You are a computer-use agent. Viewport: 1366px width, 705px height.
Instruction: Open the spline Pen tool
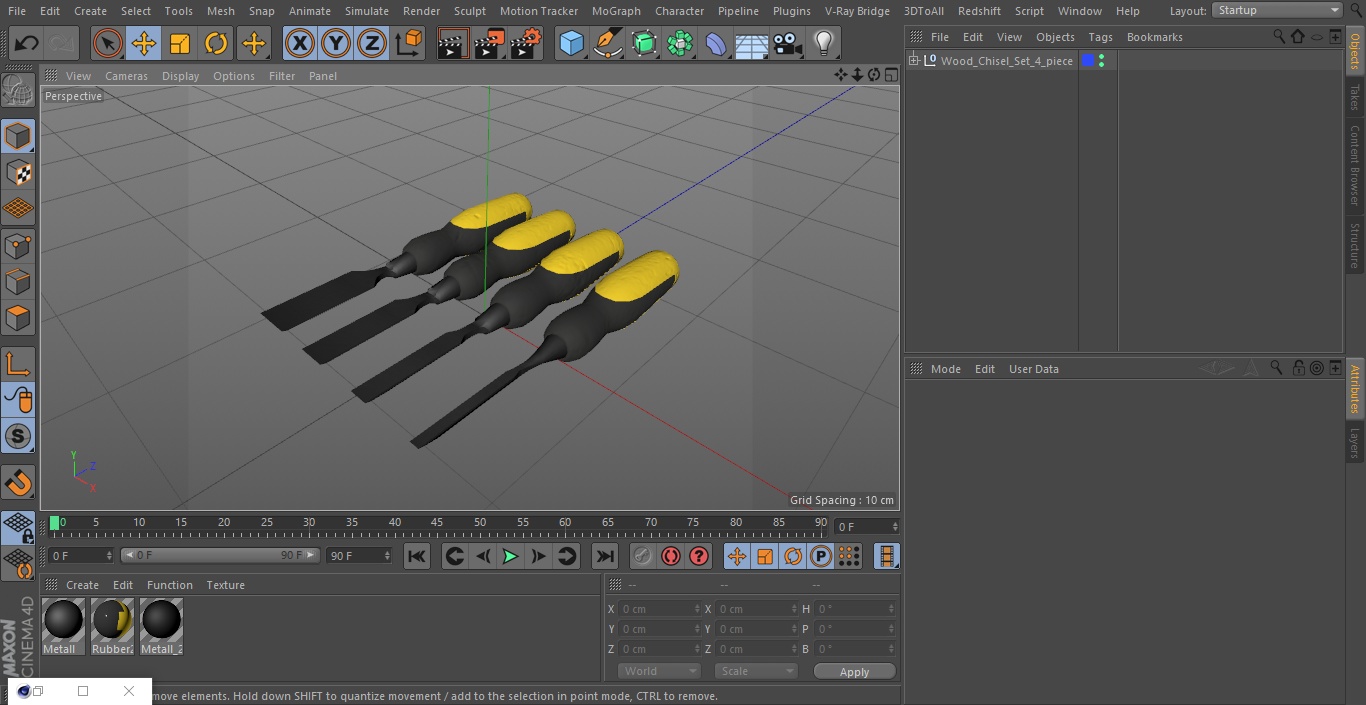coord(607,44)
